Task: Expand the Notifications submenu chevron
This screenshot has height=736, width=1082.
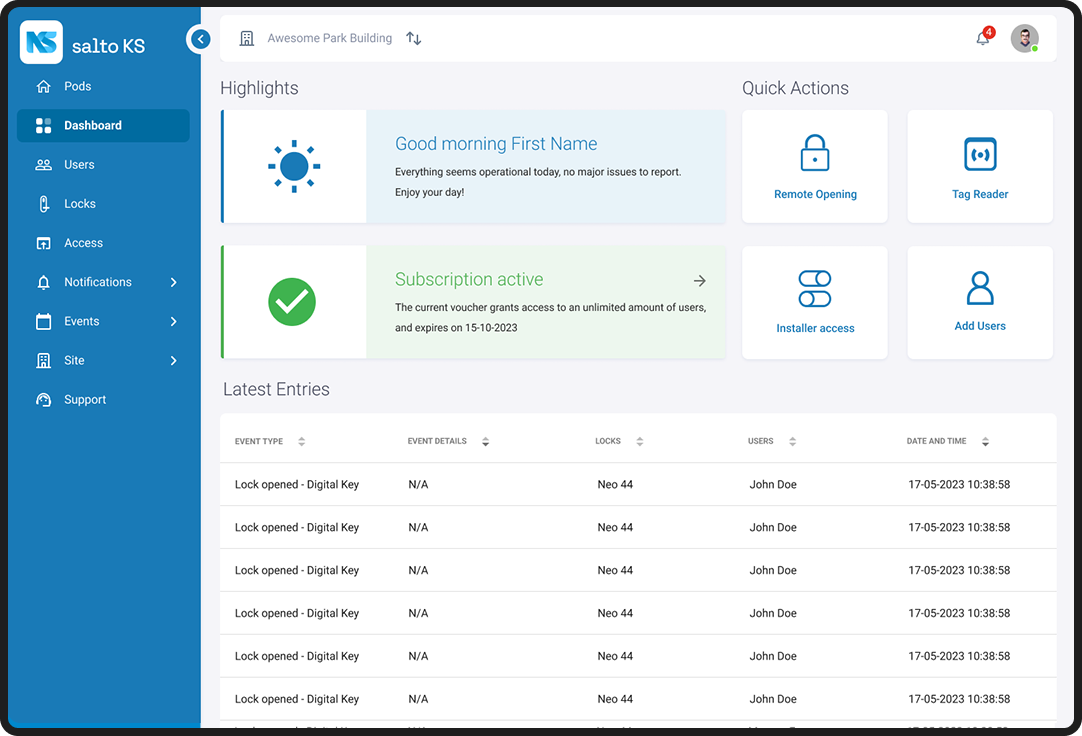Action: 173,283
